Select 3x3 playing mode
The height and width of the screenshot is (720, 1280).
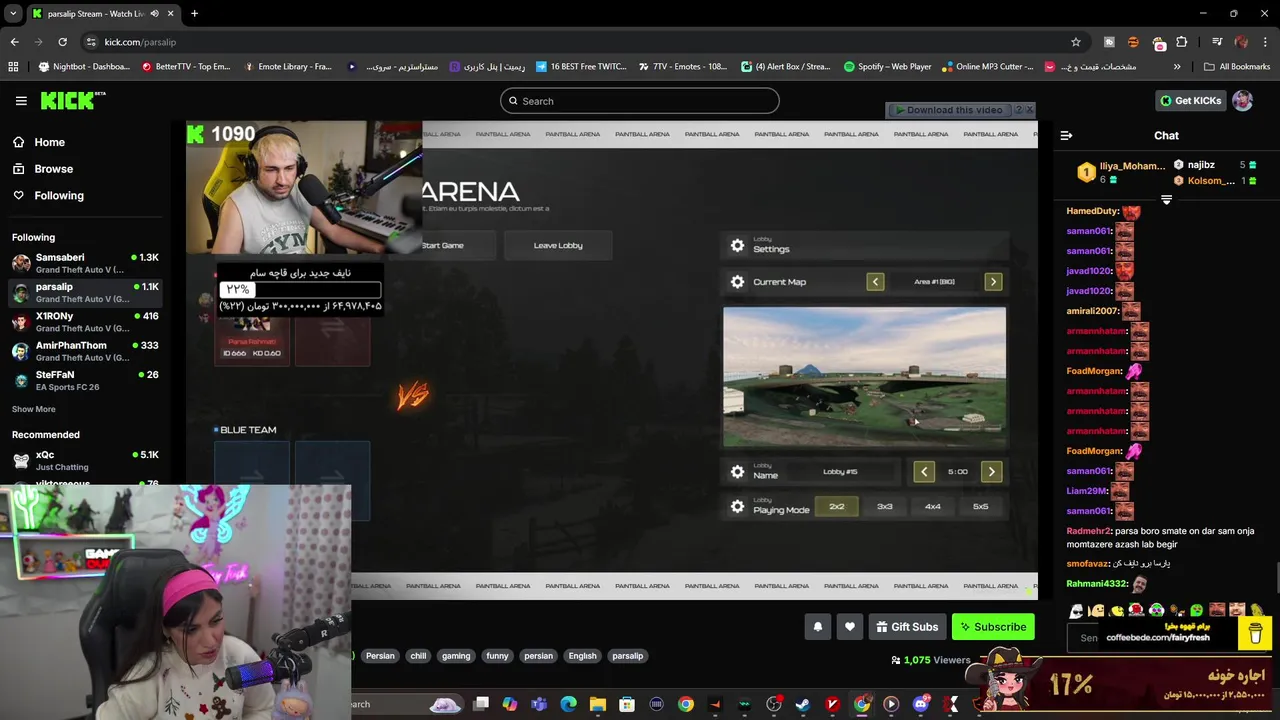885,507
